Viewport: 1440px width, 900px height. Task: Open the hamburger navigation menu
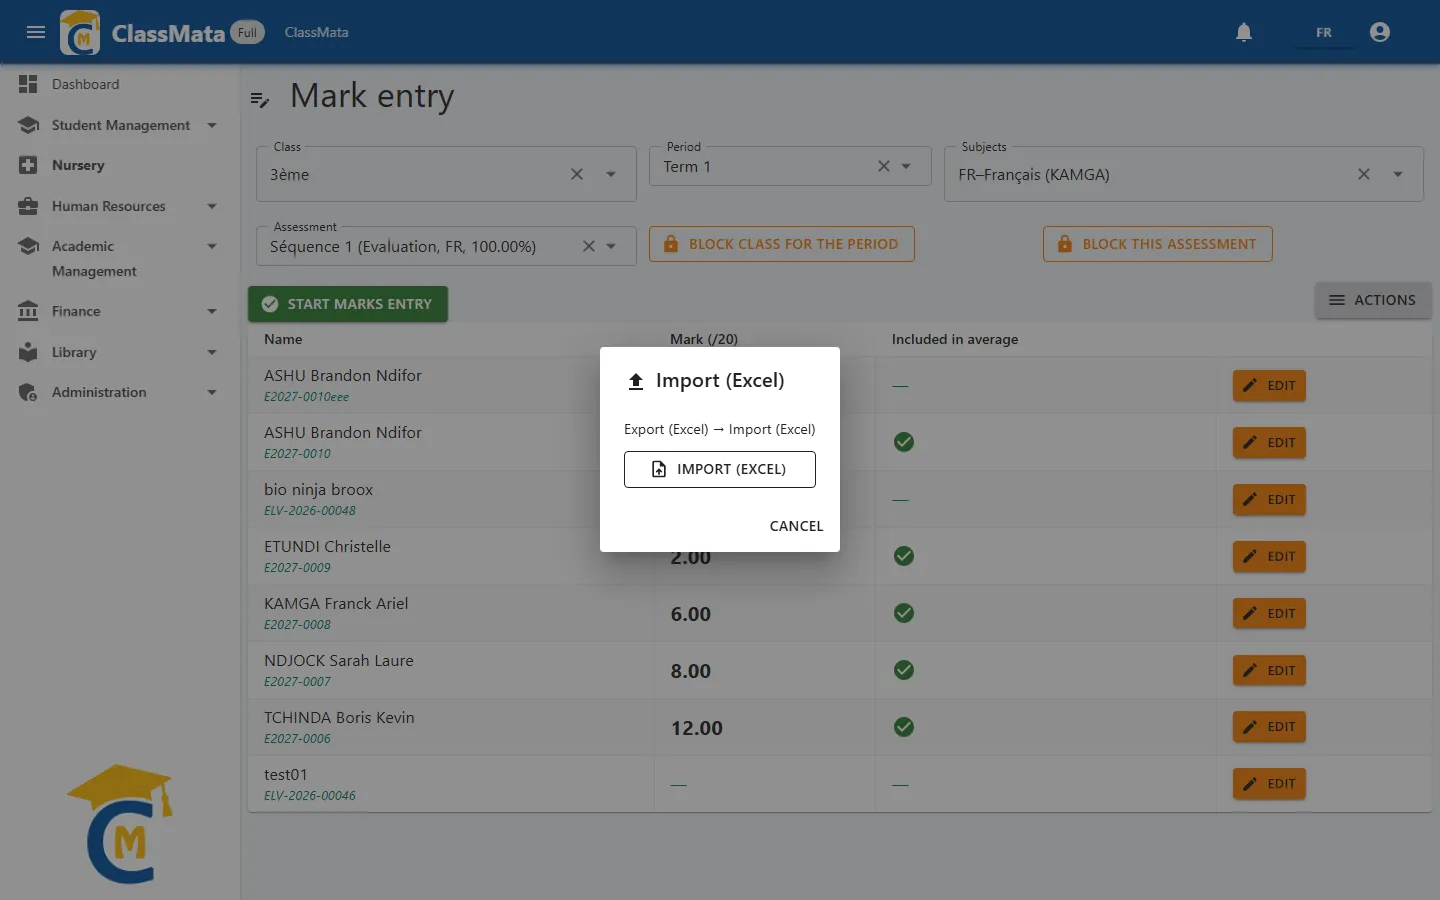tap(36, 32)
